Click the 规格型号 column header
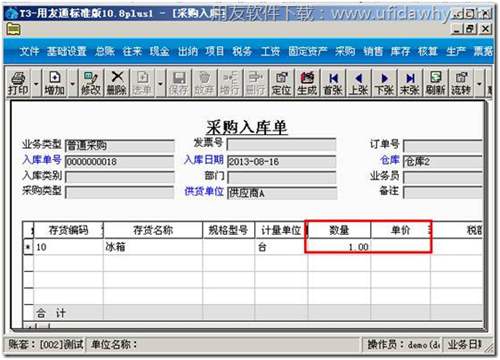The height and width of the screenshot is (360, 500). pos(229,230)
